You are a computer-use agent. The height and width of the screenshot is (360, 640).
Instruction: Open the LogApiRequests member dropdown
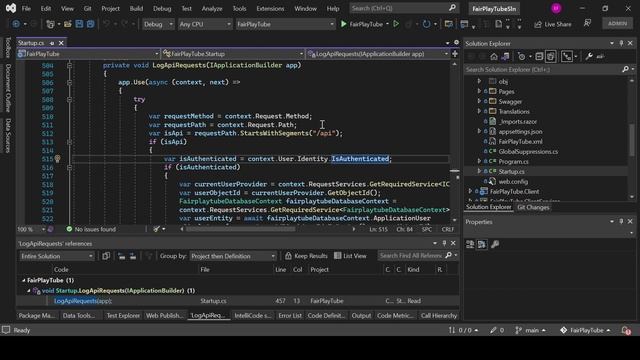pyautogui.click(x=378, y=54)
